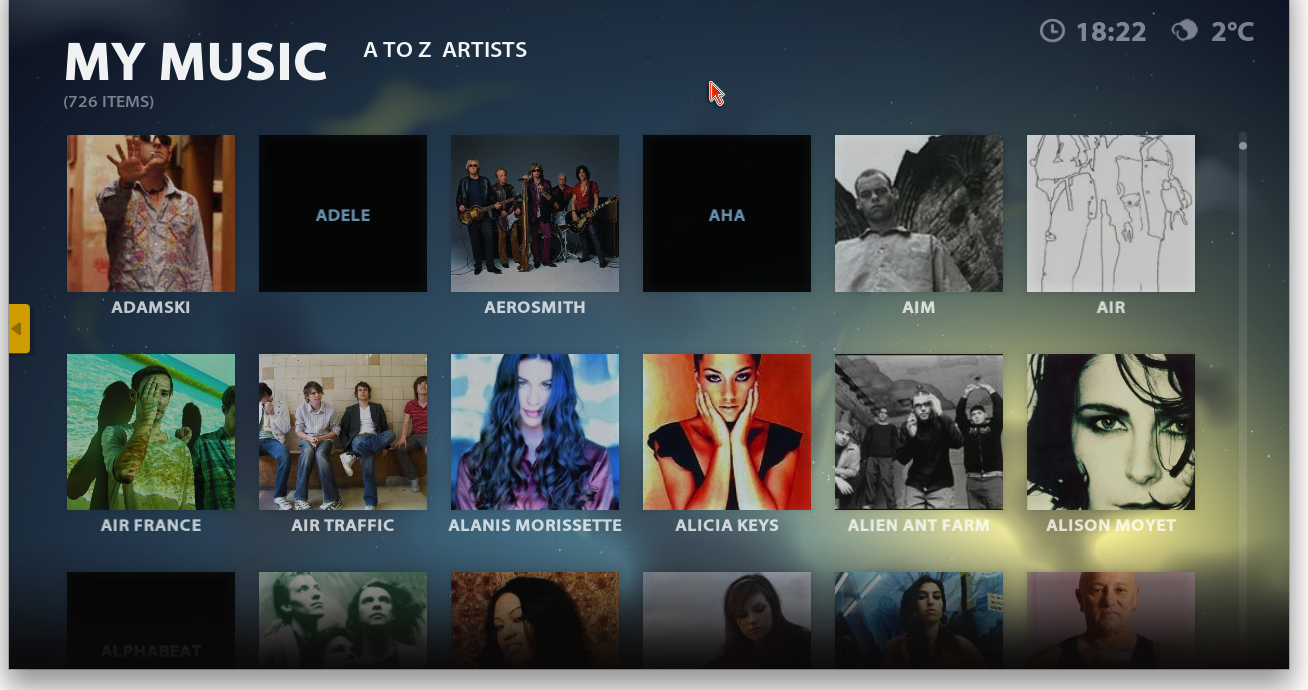Image resolution: width=1308 pixels, height=690 pixels.
Task: Expand the yellow side panel arrow
Action: point(19,329)
